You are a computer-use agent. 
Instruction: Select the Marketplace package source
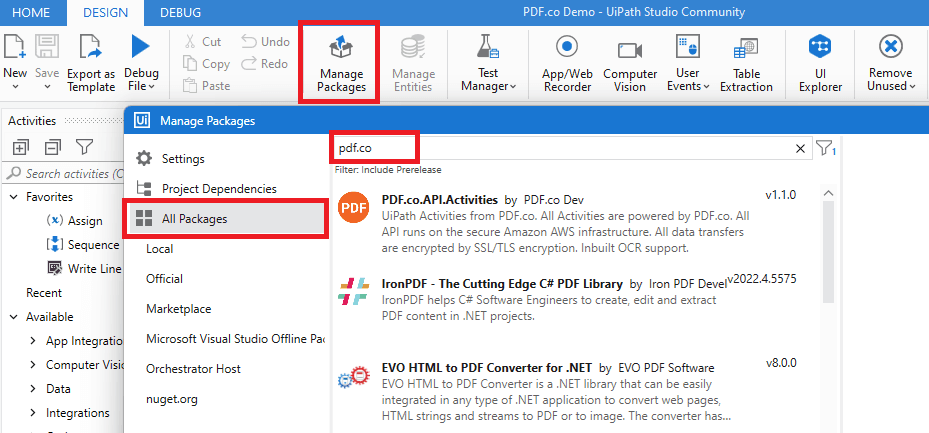pos(178,309)
